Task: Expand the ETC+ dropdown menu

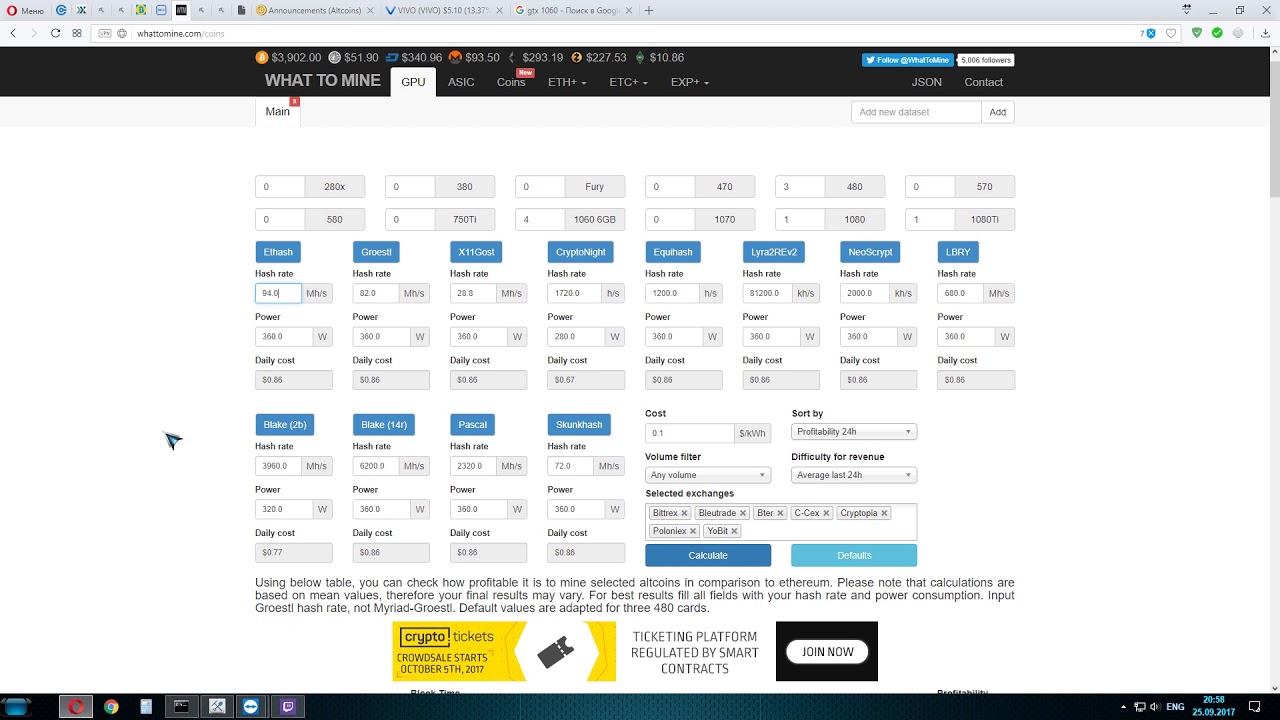Action: point(629,82)
